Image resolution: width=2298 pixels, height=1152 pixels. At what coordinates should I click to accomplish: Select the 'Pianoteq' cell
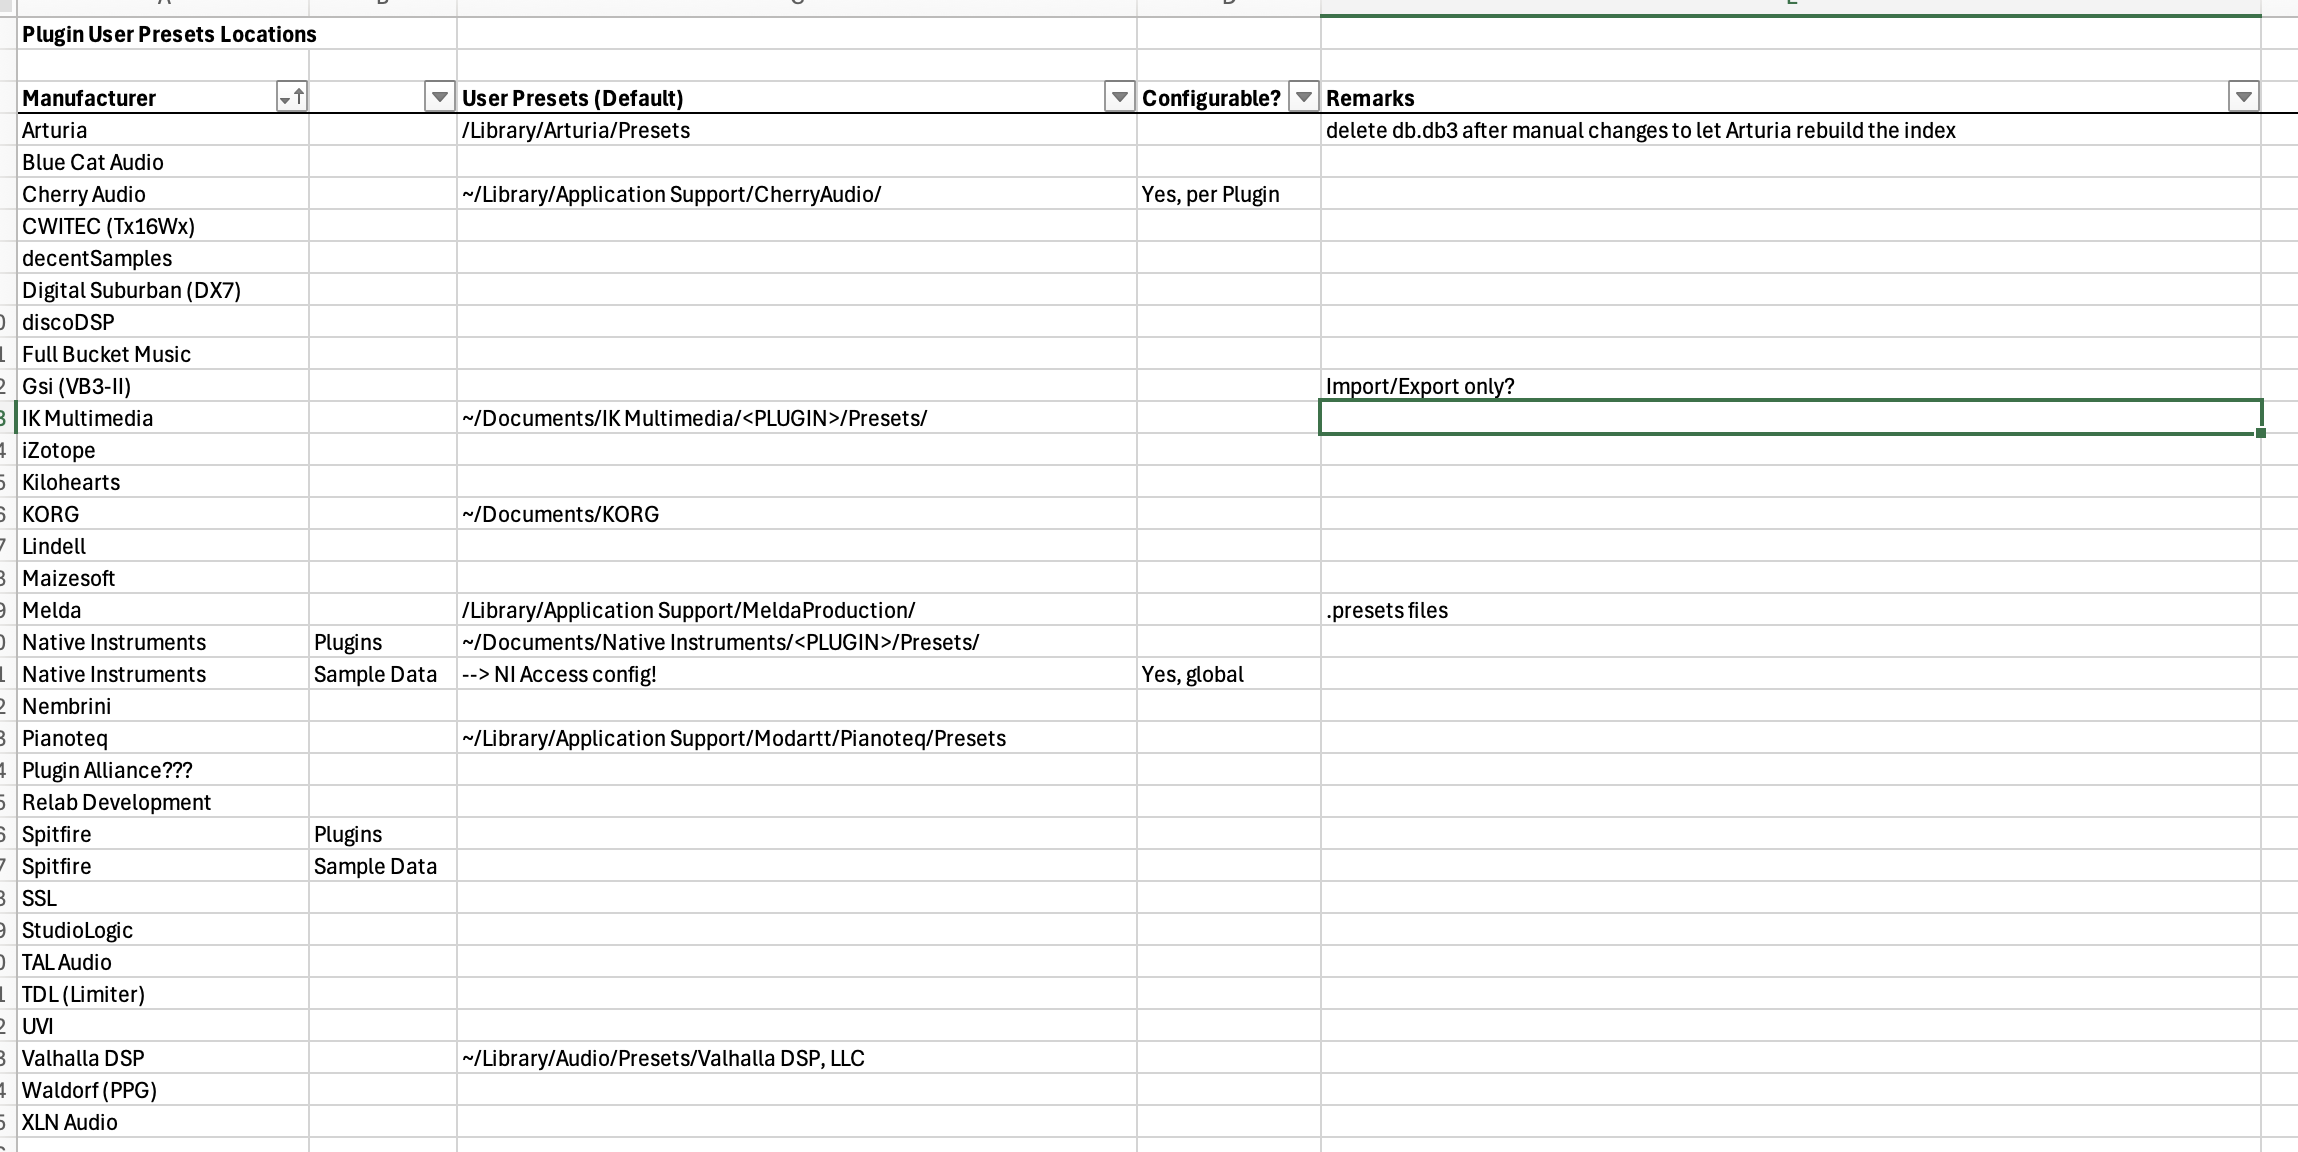[x=163, y=738]
